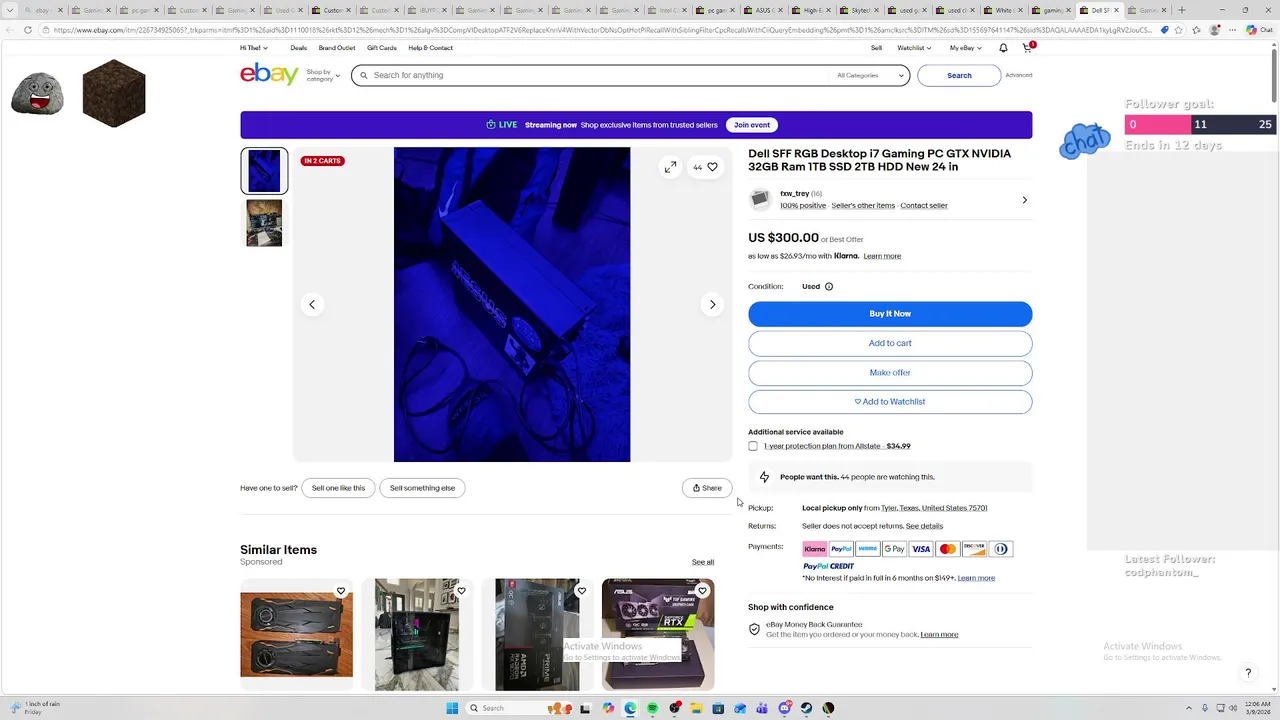
Task: Open the shopping cart icon
Action: click(x=1027, y=48)
